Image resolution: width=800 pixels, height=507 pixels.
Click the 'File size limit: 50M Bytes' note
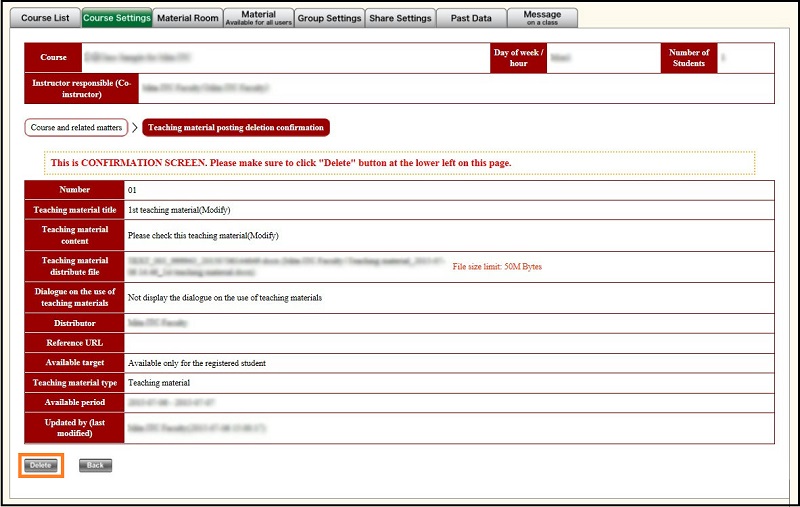coord(497,267)
